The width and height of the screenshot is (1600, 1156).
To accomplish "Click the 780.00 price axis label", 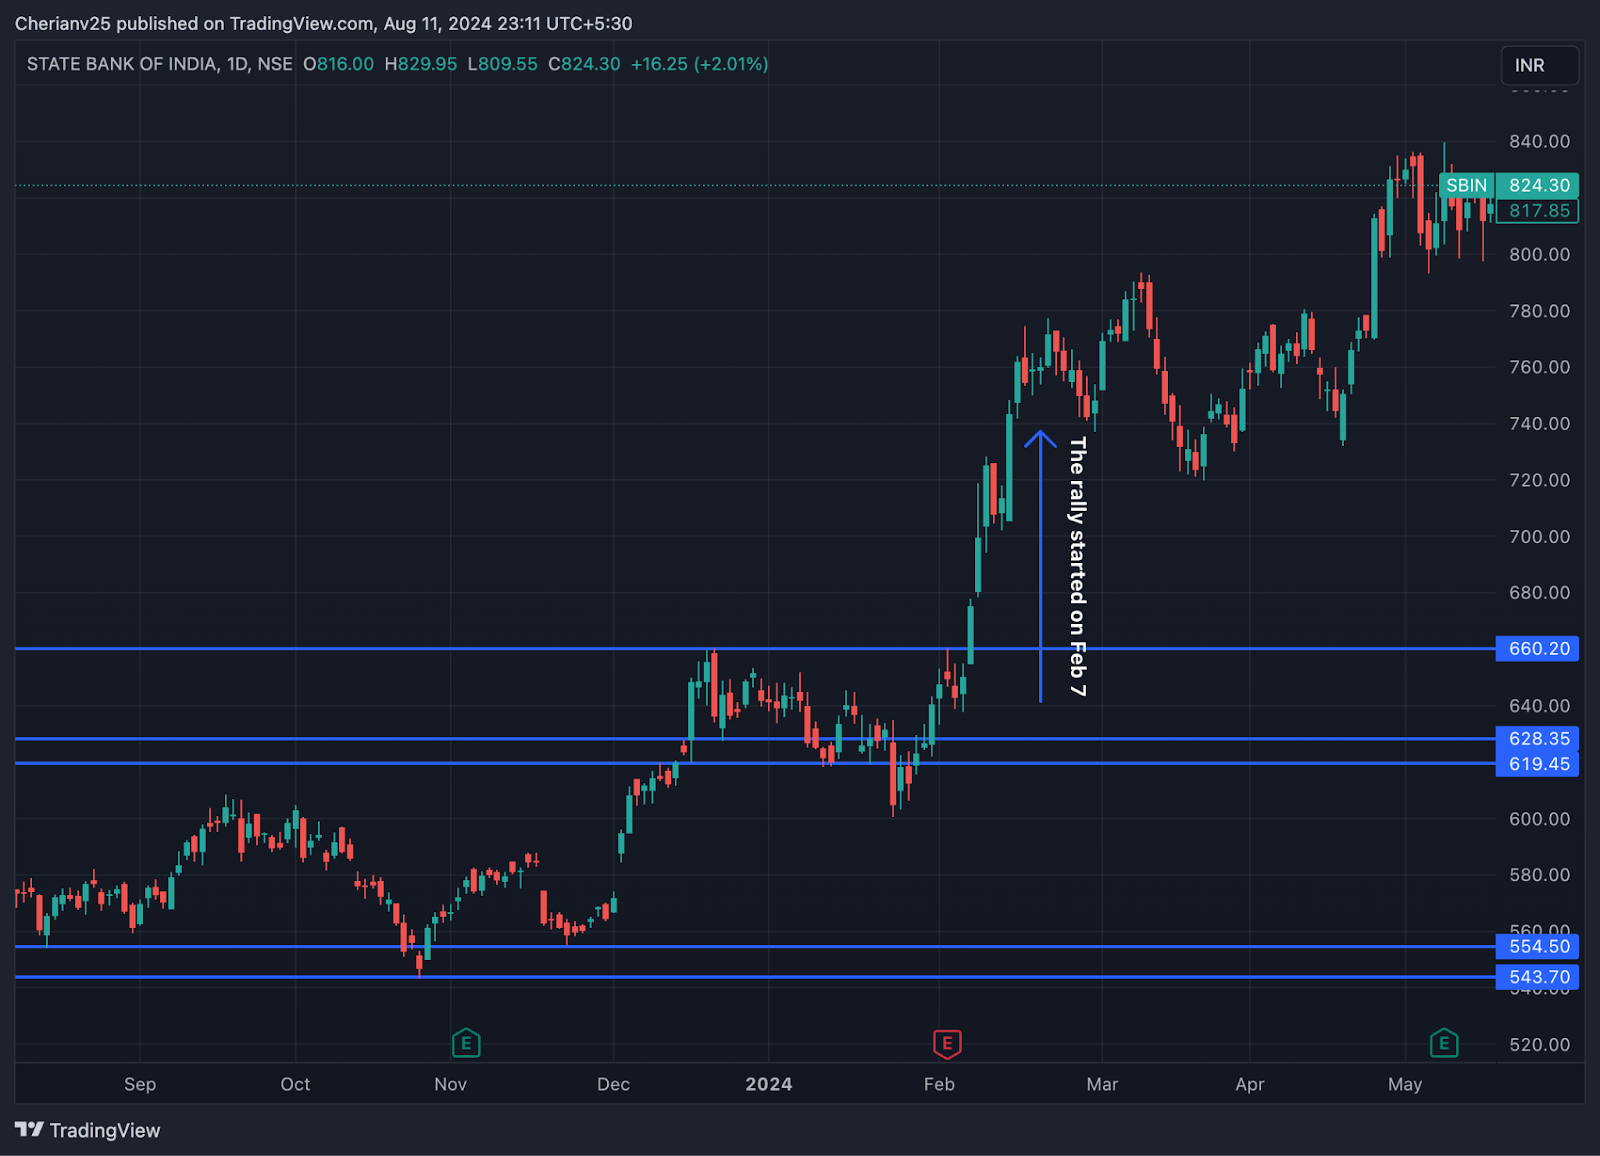I will point(1539,311).
